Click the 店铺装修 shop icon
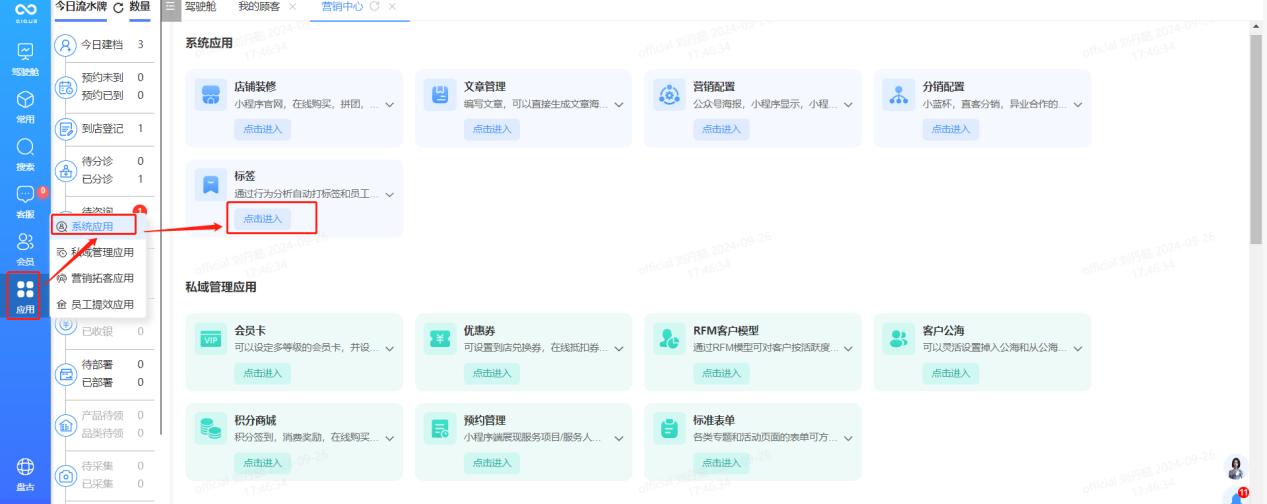Screen dimensions: 1267x504 [x=210, y=96]
